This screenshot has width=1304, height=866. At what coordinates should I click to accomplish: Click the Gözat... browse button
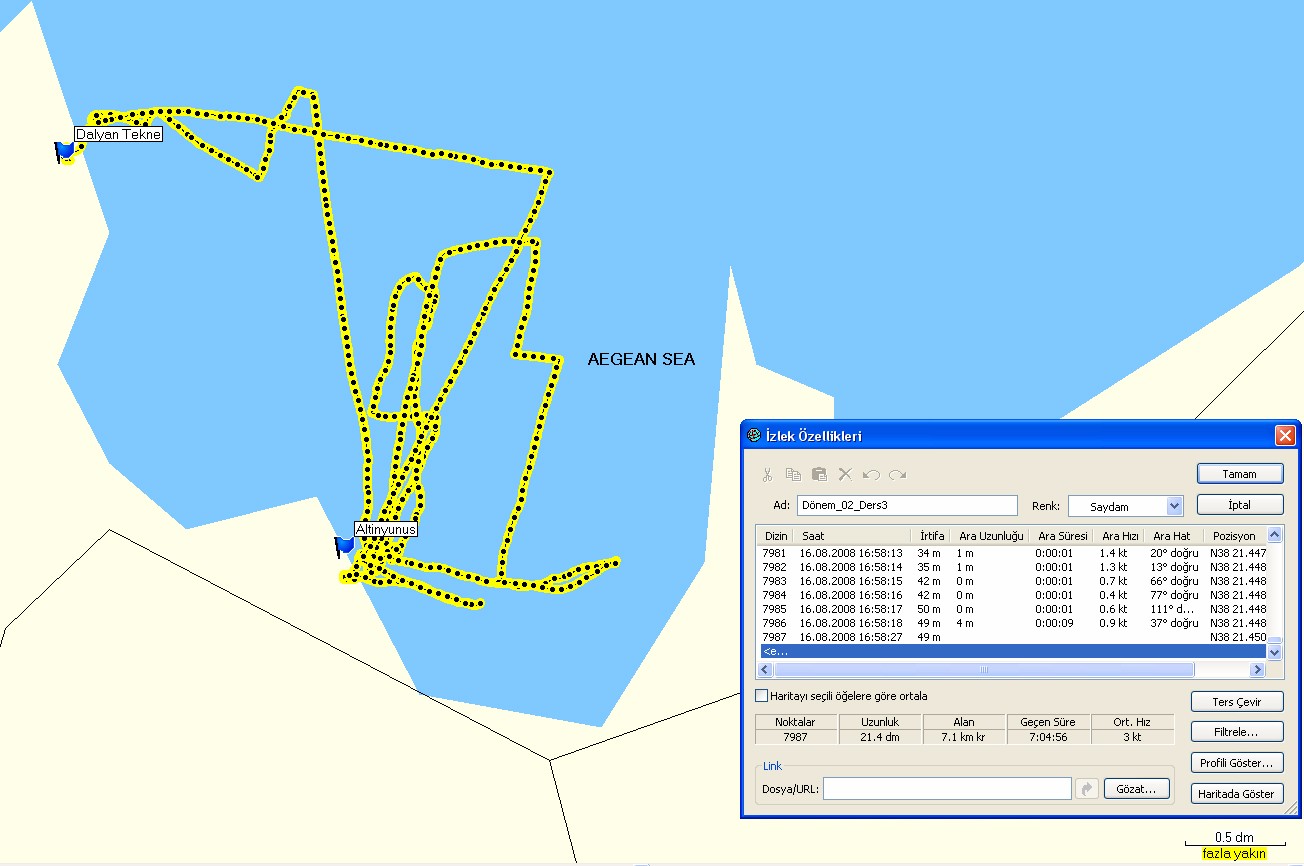pyautogui.click(x=1137, y=789)
